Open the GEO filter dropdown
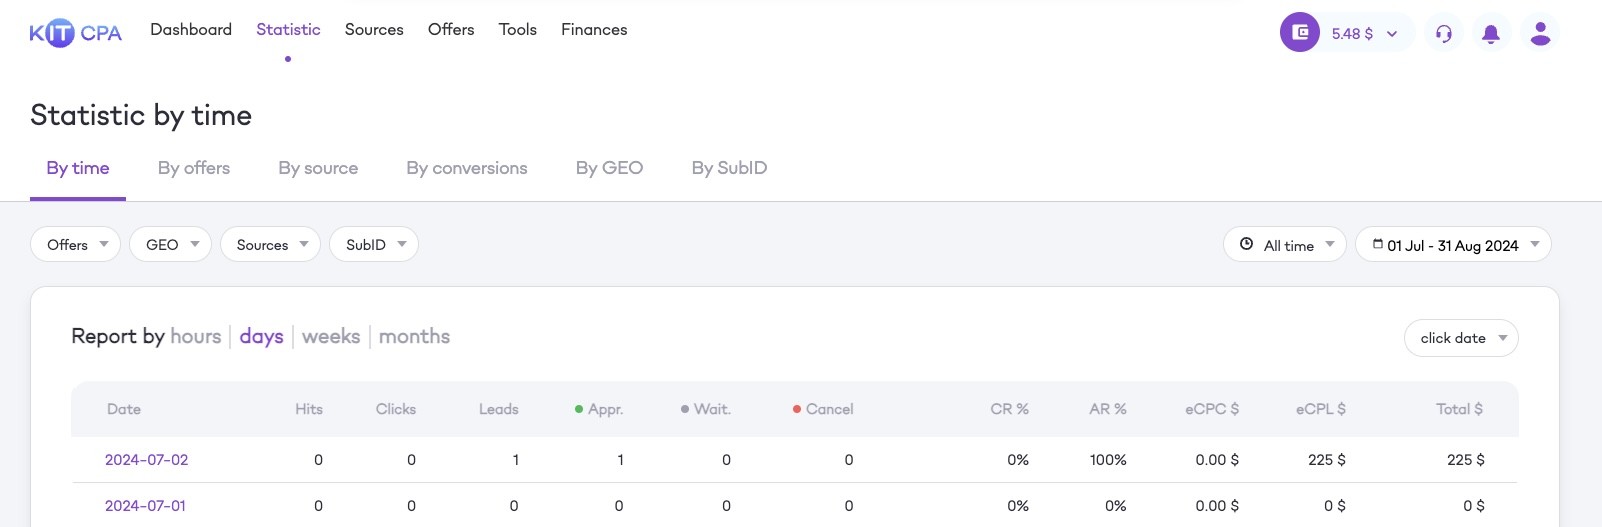The image size is (1602, 527). pos(170,244)
